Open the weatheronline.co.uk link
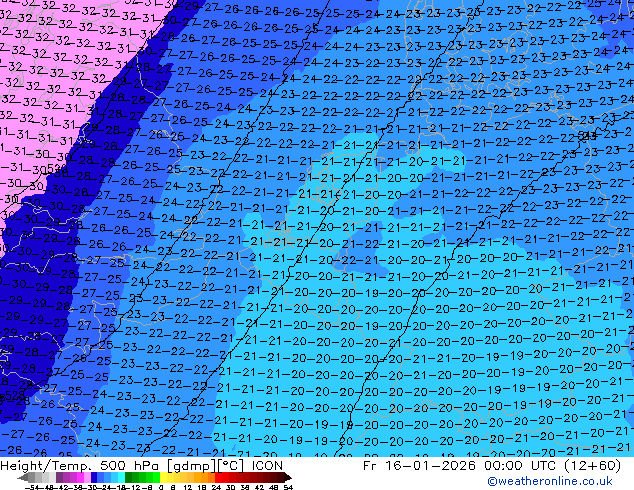The width and height of the screenshot is (634, 490). coord(550,481)
